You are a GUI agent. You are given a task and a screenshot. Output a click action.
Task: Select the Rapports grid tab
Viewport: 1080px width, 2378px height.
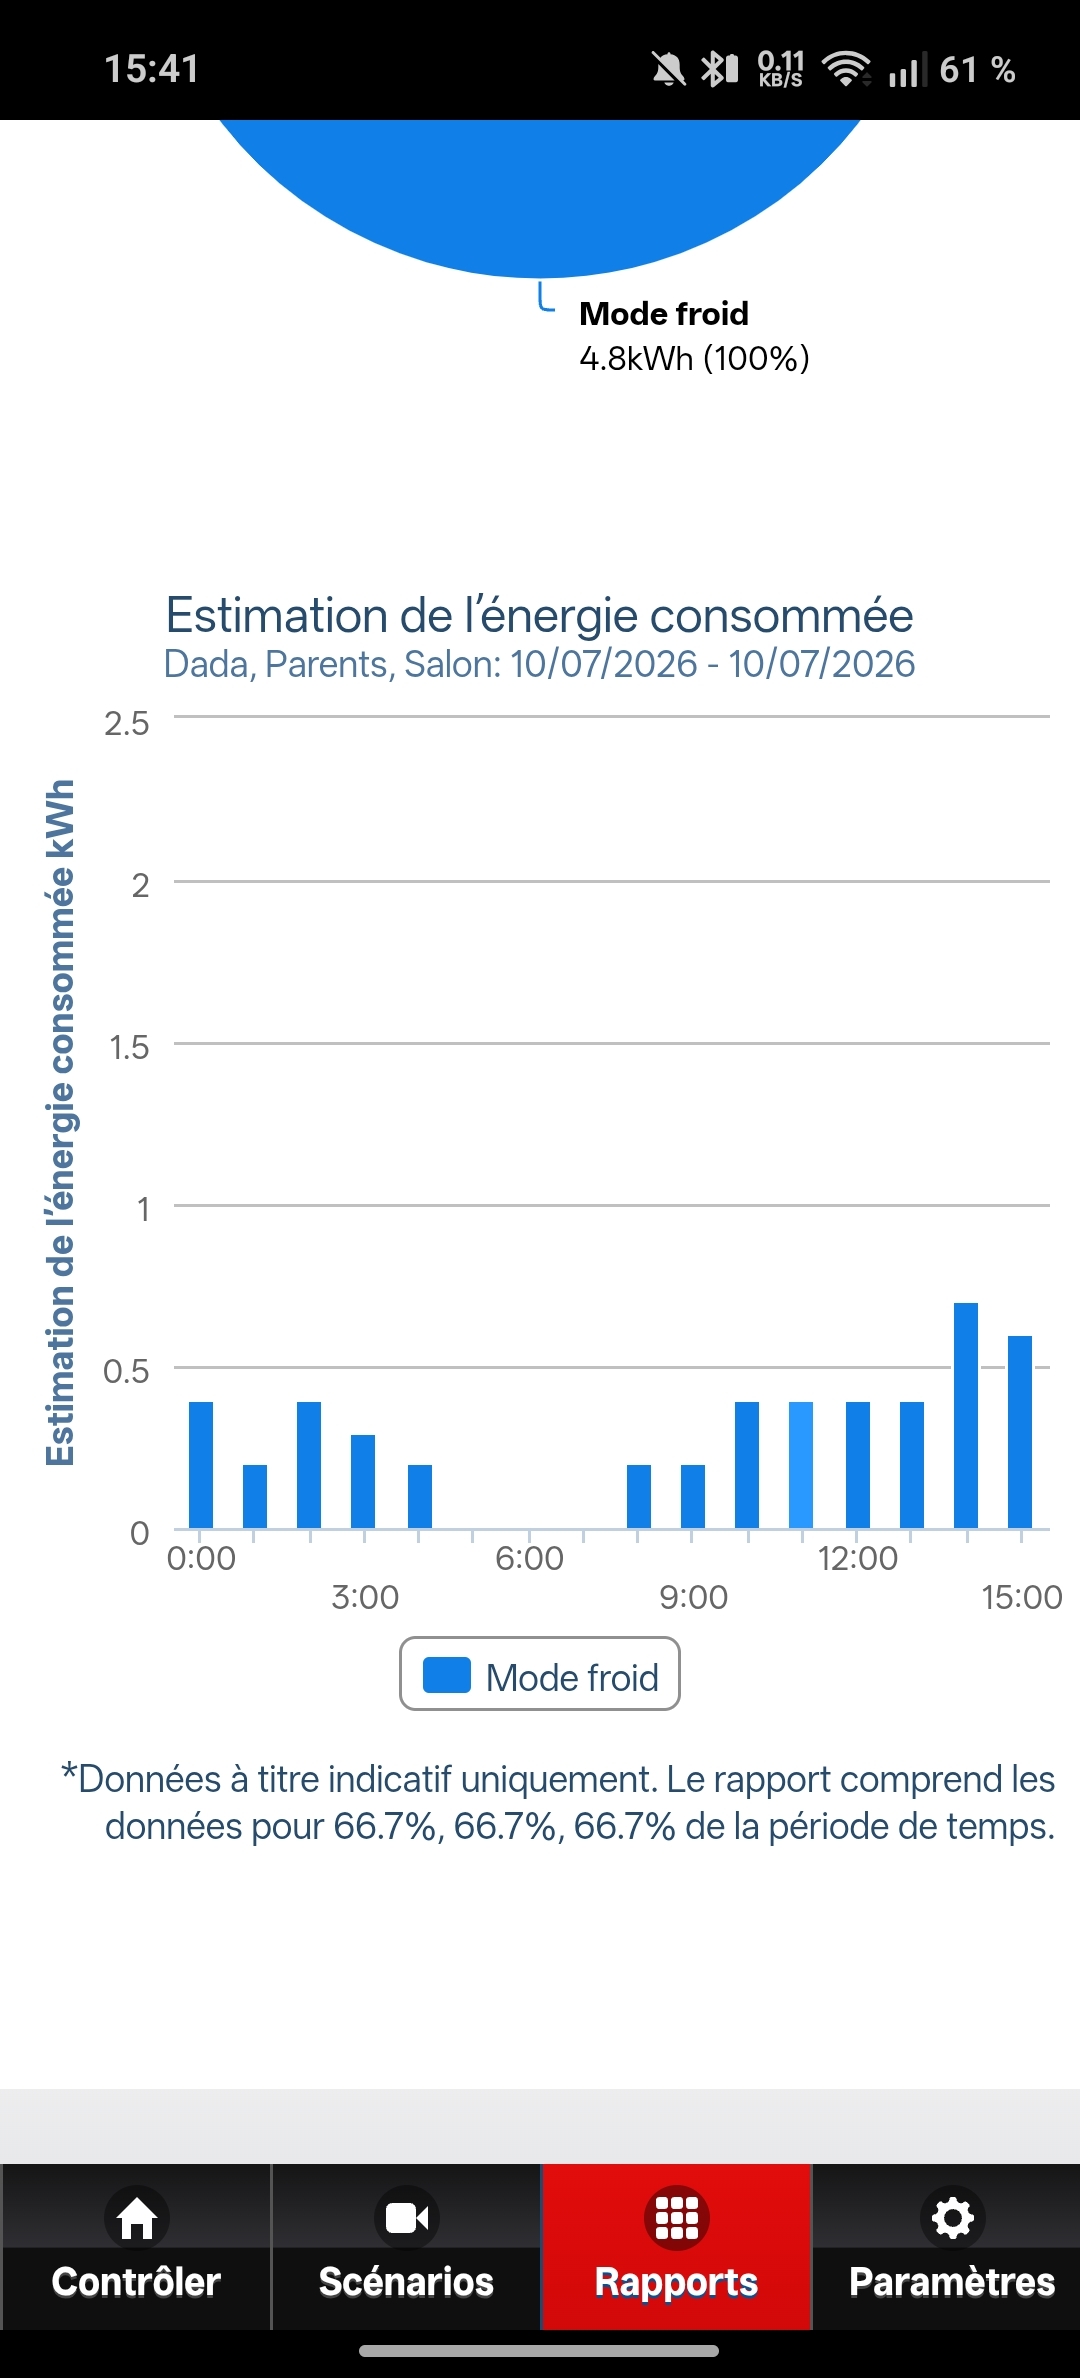(x=676, y=2247)
